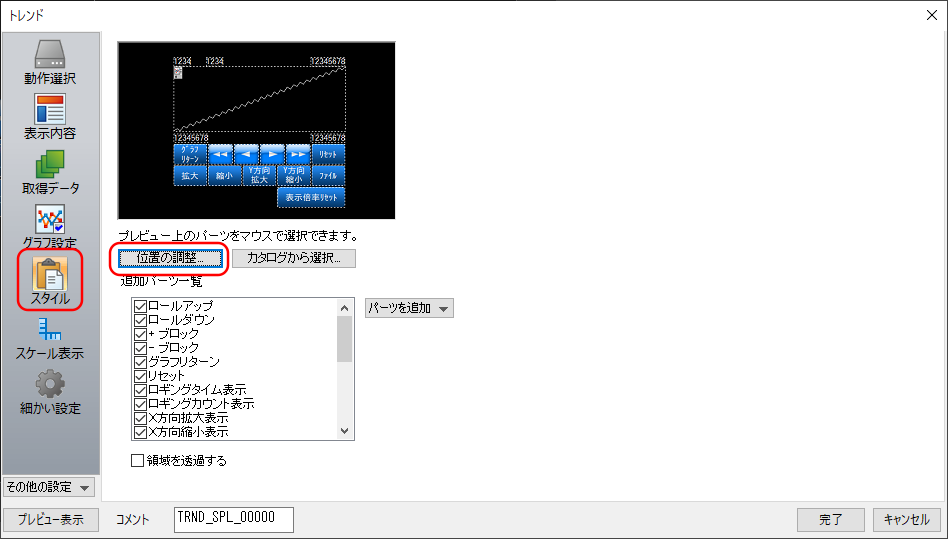Click the カタログから選択... button
This screenshot has width=948, height=539.
(294, 258)
